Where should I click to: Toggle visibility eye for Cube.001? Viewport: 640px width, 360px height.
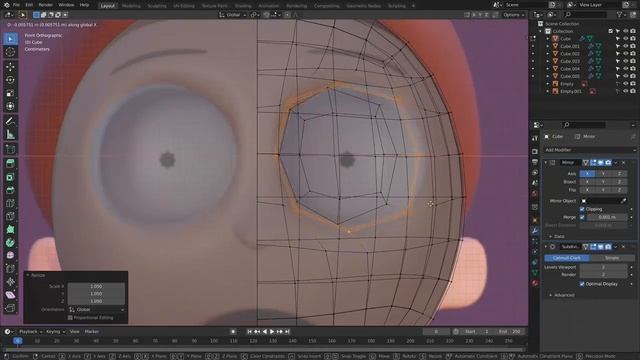click(625, 46)
